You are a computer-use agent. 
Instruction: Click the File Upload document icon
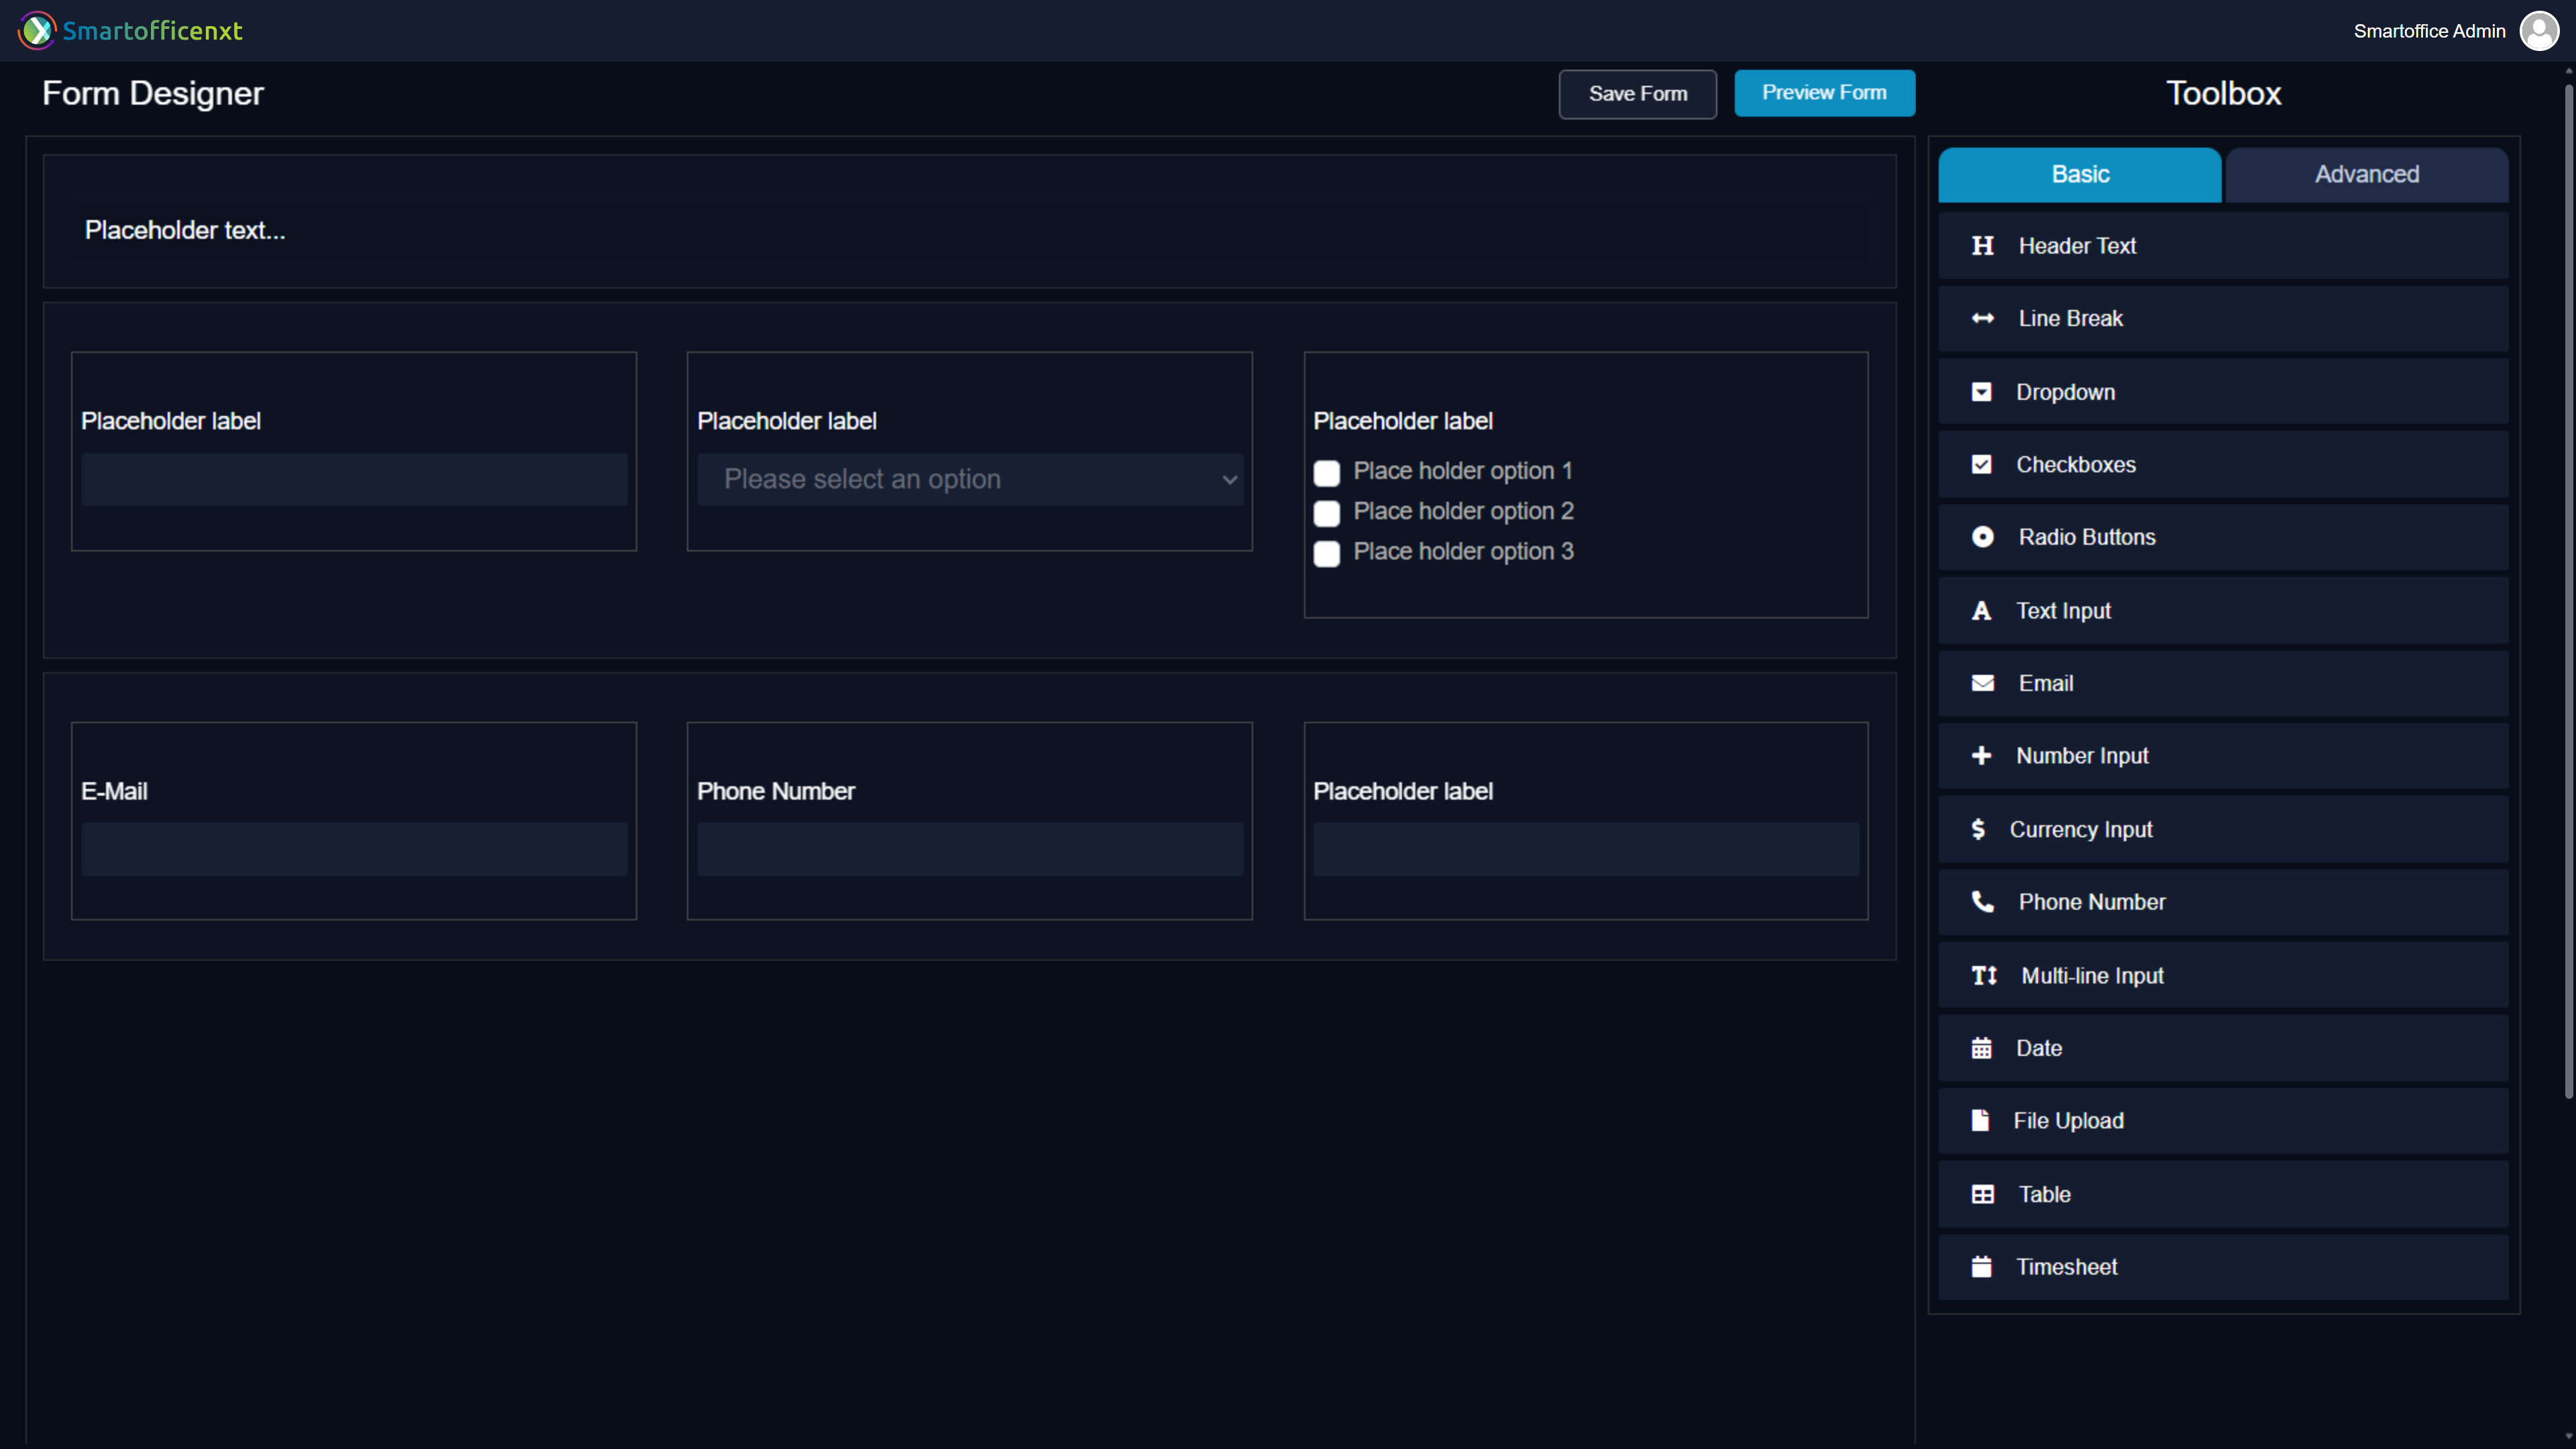click(x=1980, y=1121)
